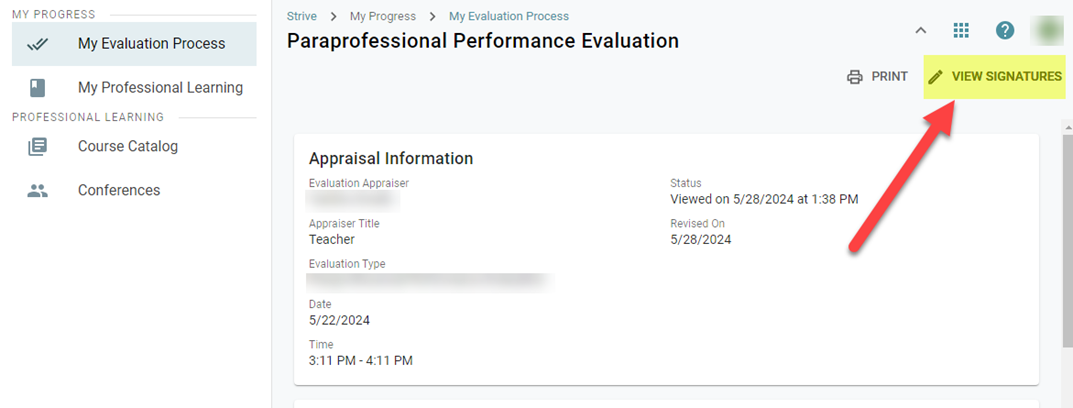1073x408 pixels.
Task: Go to Course Catalog
Action: point(128,147)
